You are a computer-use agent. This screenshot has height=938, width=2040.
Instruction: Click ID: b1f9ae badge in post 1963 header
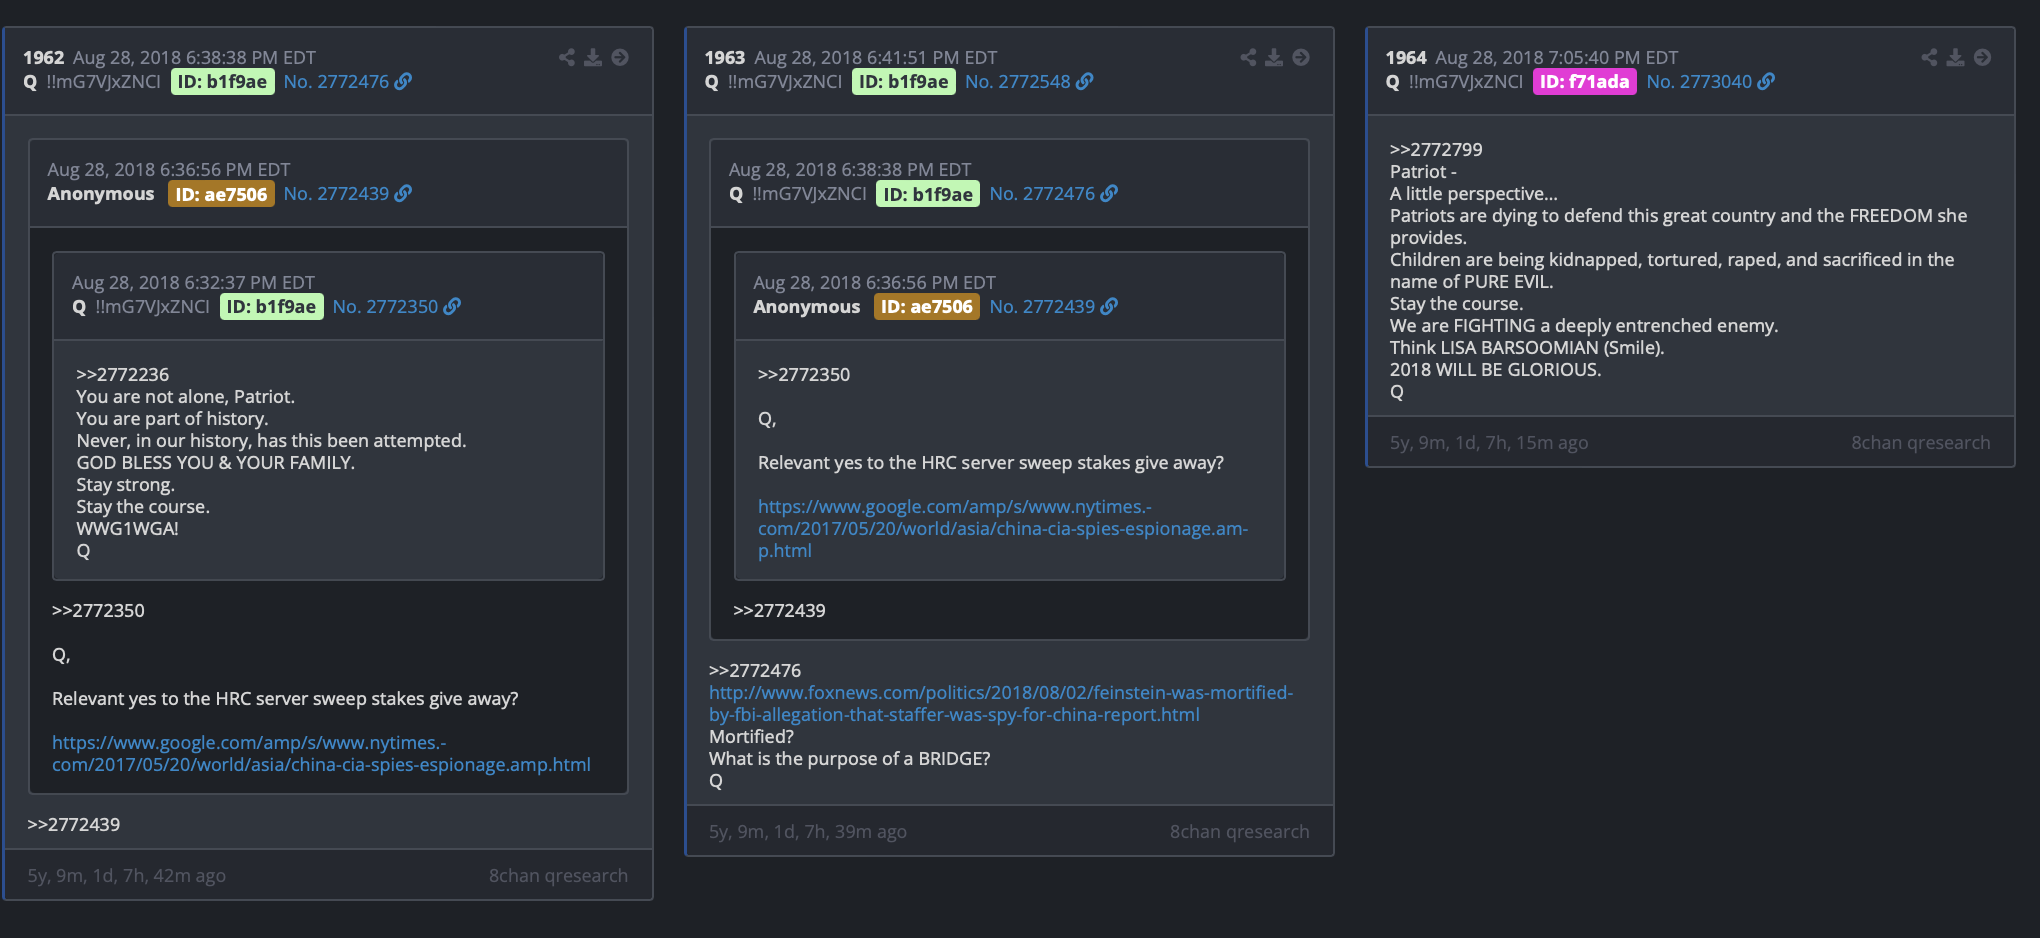pyautogui.click(x=903, y=81)
